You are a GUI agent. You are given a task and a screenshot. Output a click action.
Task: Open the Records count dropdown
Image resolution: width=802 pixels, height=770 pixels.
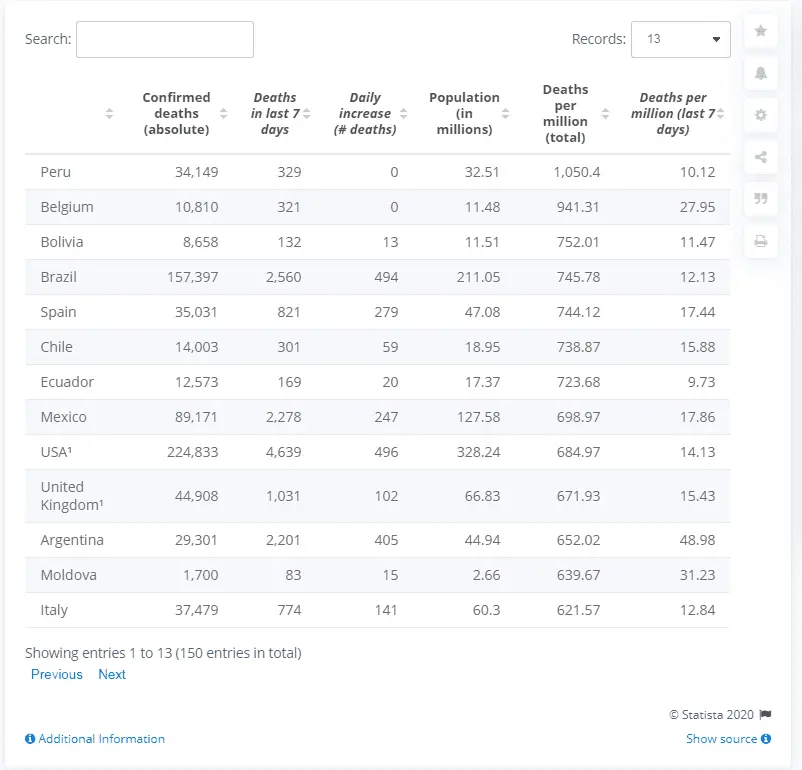(681, 39)
